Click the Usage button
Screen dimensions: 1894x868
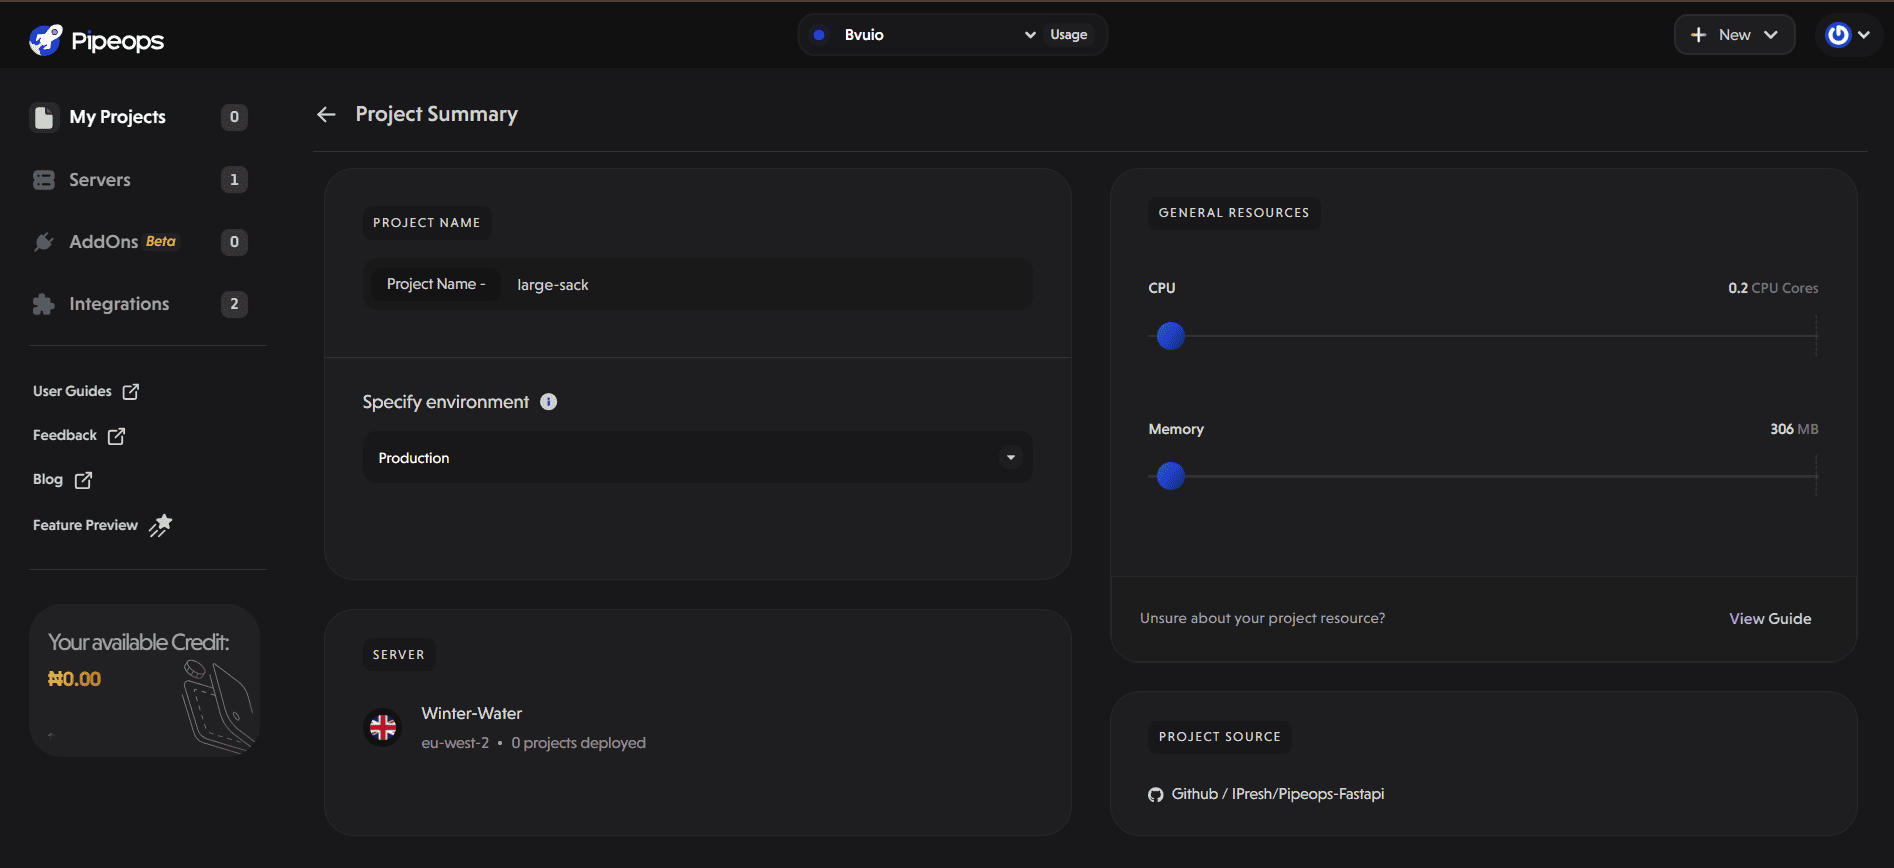coord(1068,35)
